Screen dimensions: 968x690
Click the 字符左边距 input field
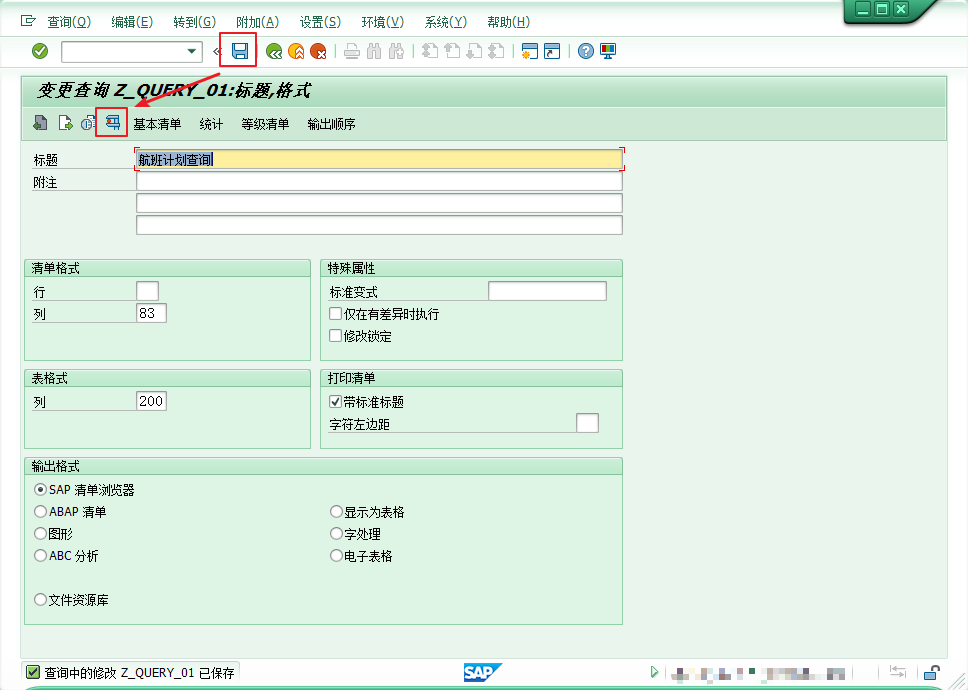(x=587, y=423)
